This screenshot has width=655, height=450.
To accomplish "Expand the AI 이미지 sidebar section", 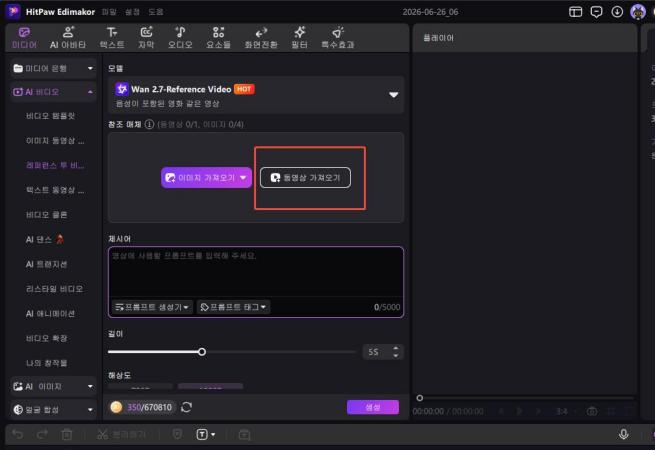I will click(x=53, y=386).
